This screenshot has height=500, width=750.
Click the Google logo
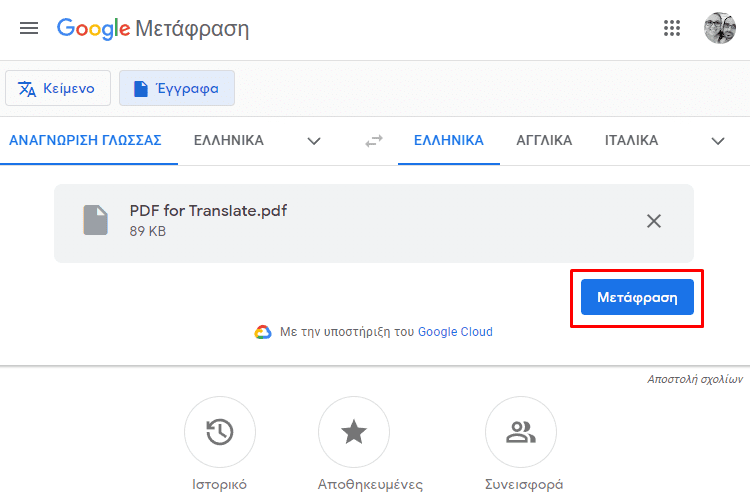[x=93, y=29]
